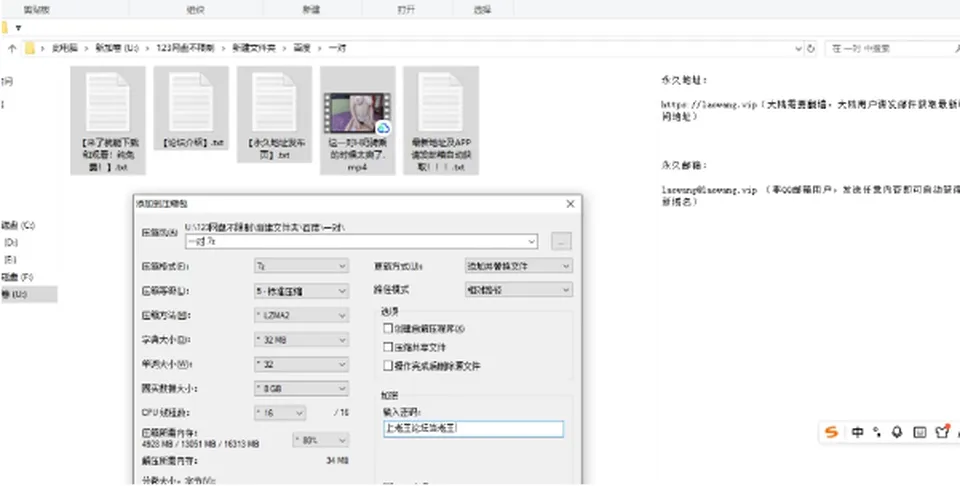Open the update mode dropdown

click(x=519, y=266)
